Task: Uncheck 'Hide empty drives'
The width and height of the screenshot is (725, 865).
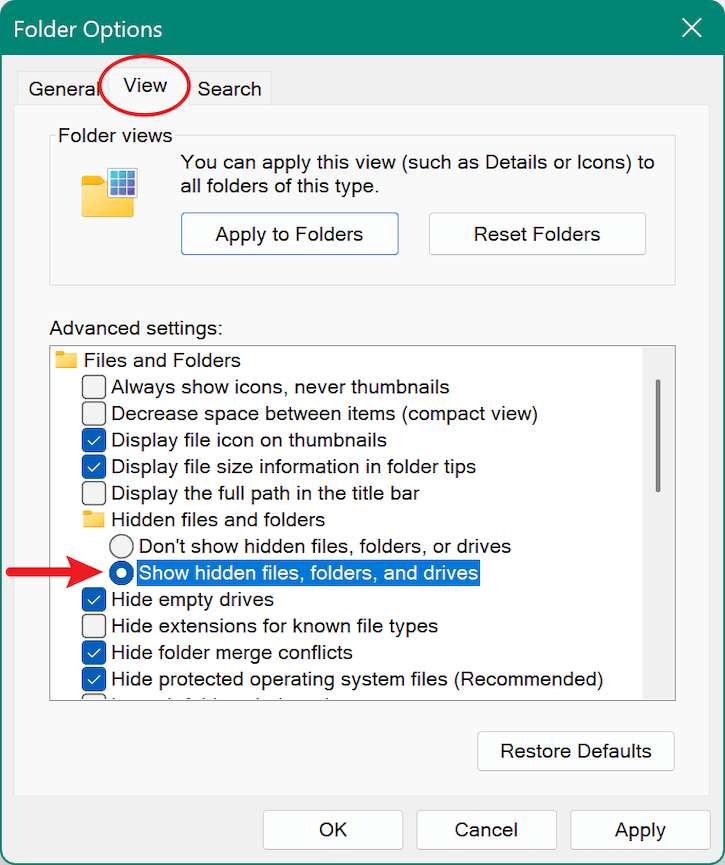Action: tap(93, 599)
